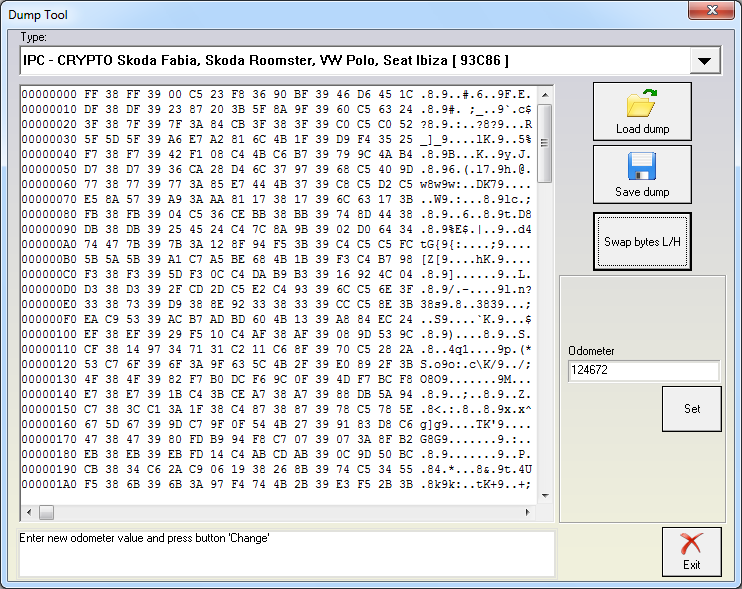Open the Type dropdown arrow

click(x=704, y=61)
